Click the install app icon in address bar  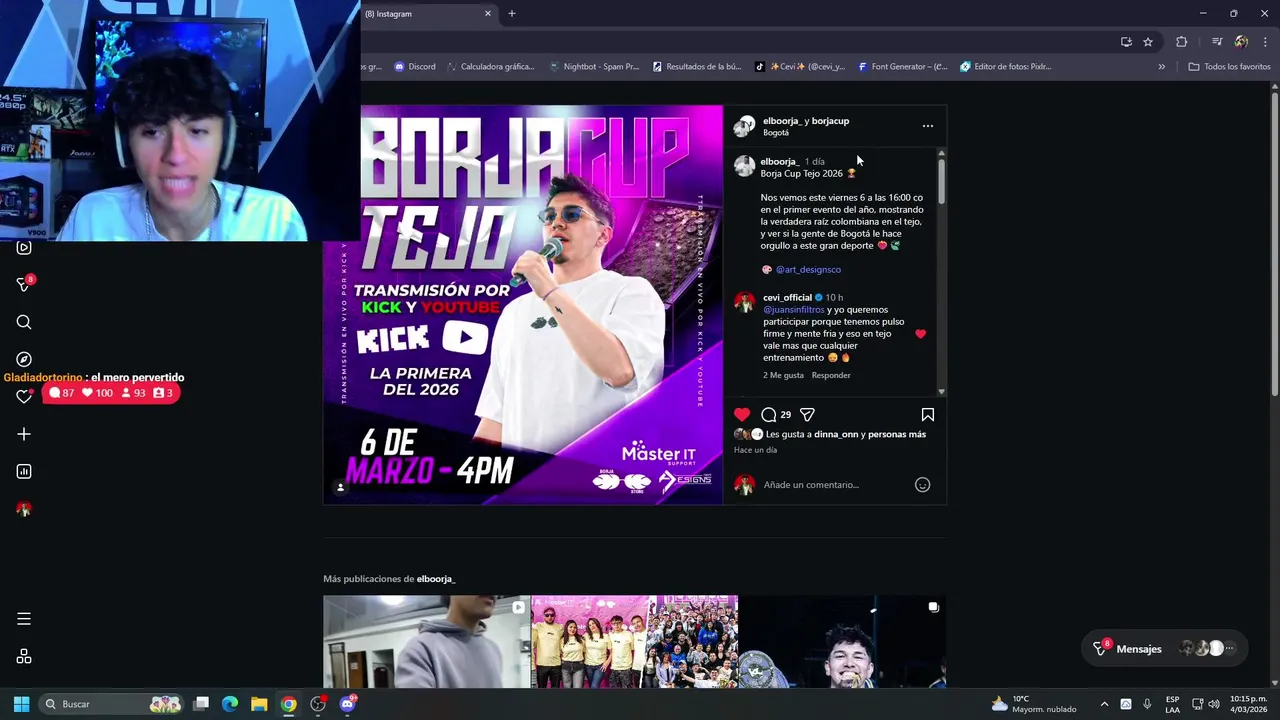click(x=1126, y=42)
